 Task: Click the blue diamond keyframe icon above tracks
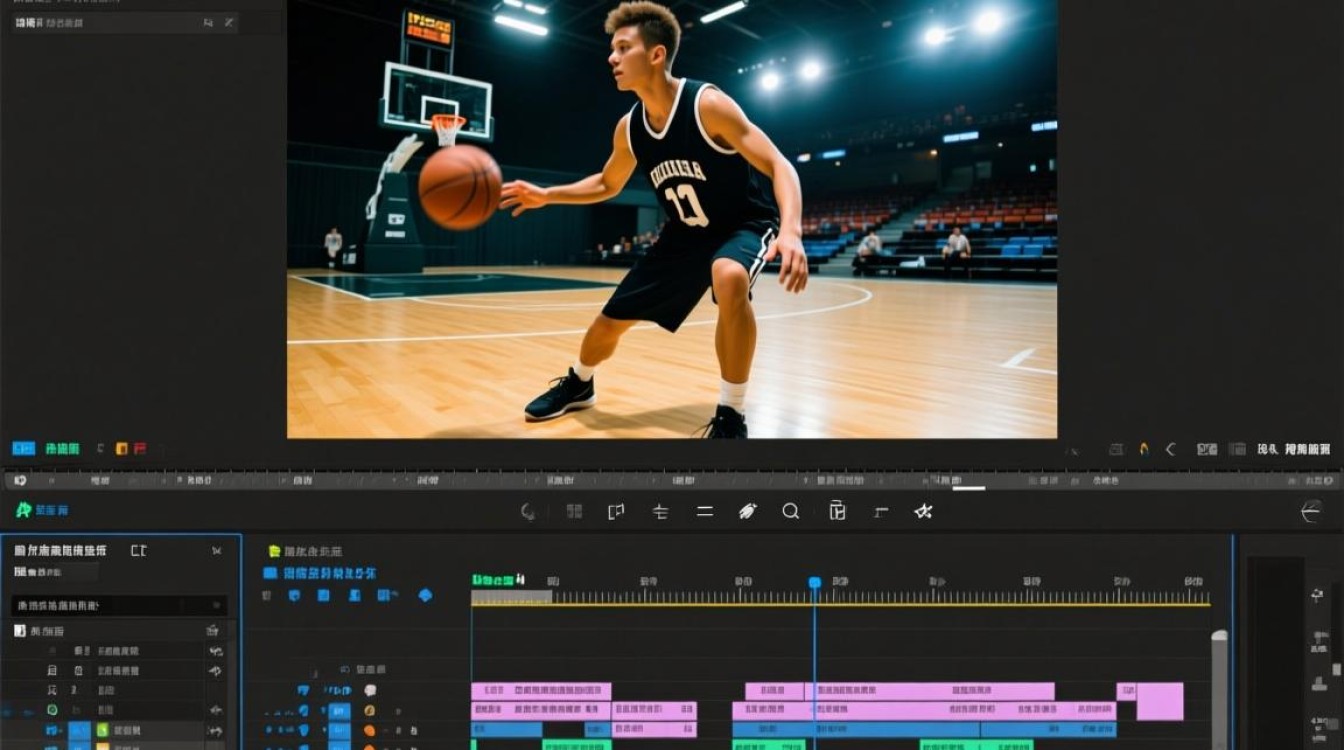425,595
